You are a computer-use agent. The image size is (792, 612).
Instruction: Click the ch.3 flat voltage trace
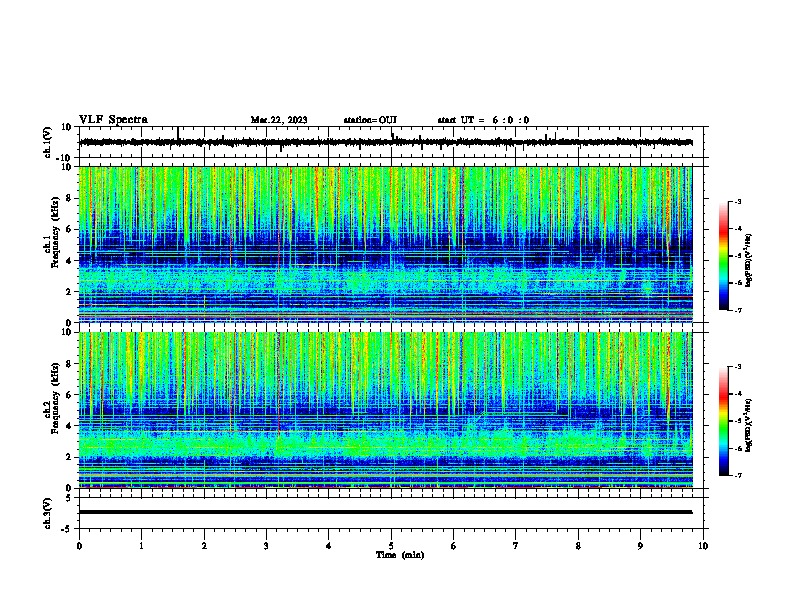tap(385, 512)
